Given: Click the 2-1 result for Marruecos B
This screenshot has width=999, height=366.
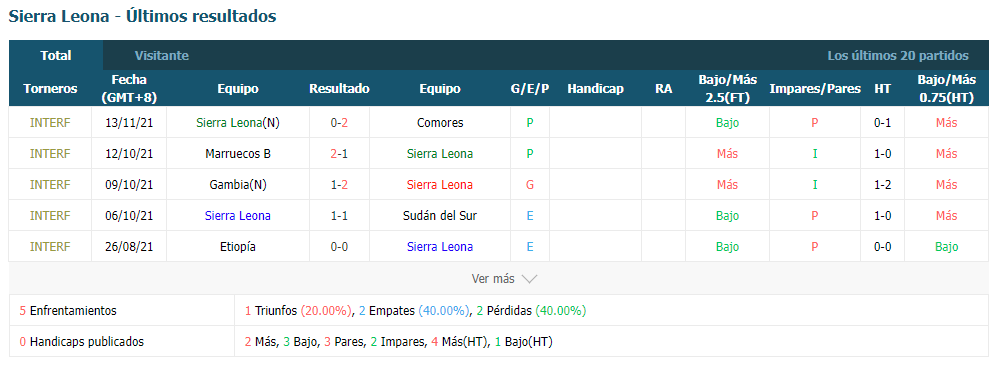Looking at the screenshot, I should pos(340,154).
